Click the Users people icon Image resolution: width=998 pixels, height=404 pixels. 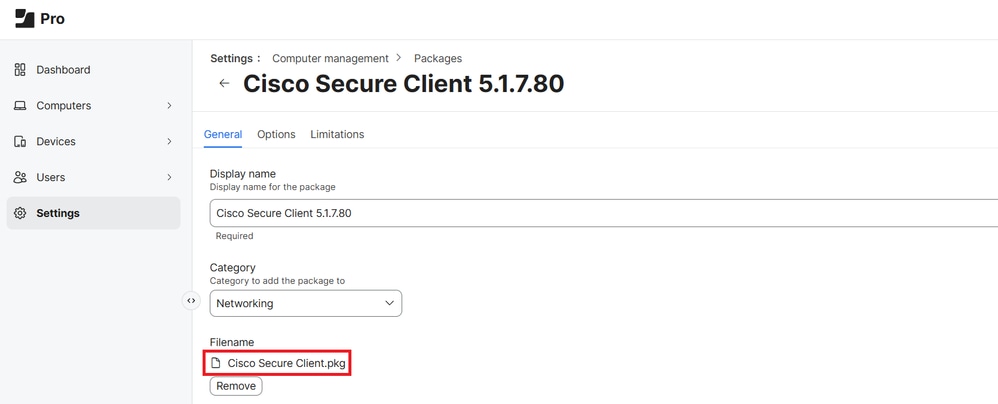(20, 178)
